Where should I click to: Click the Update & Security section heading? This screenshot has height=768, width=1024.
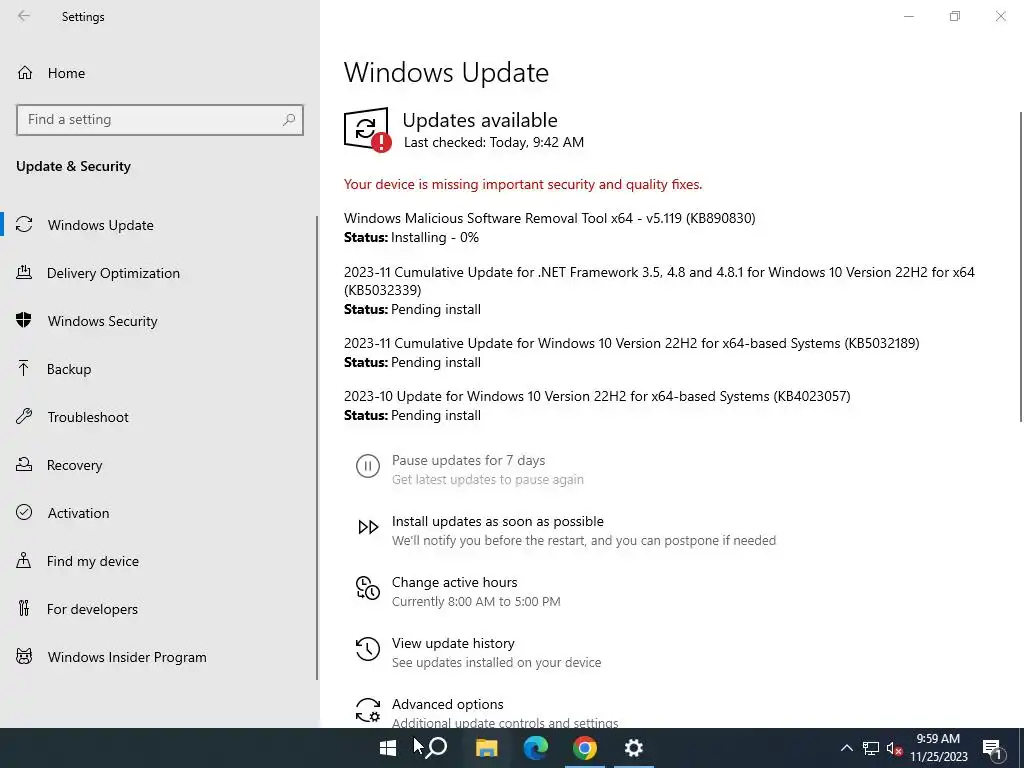[x=73, y=166]
